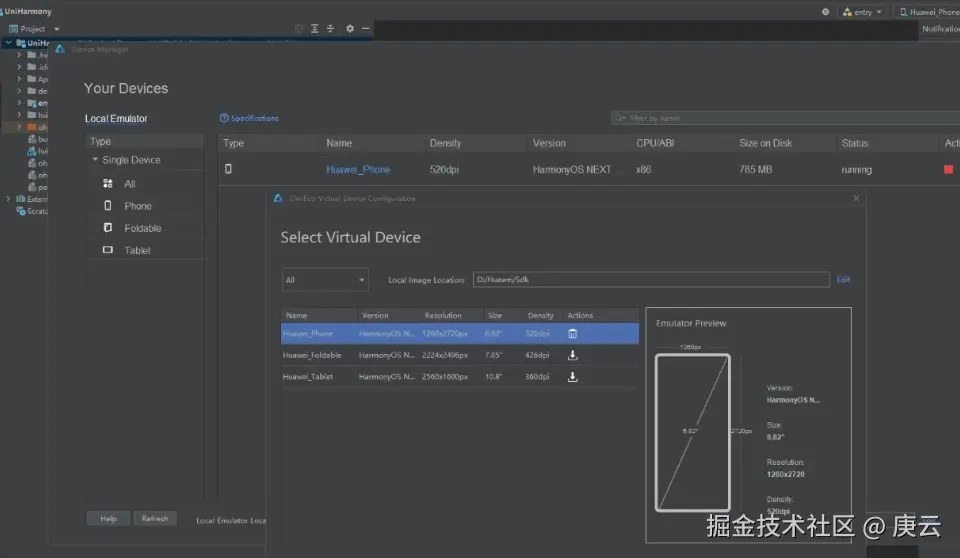Open the Project panel gear settings

tap(349, 29)
